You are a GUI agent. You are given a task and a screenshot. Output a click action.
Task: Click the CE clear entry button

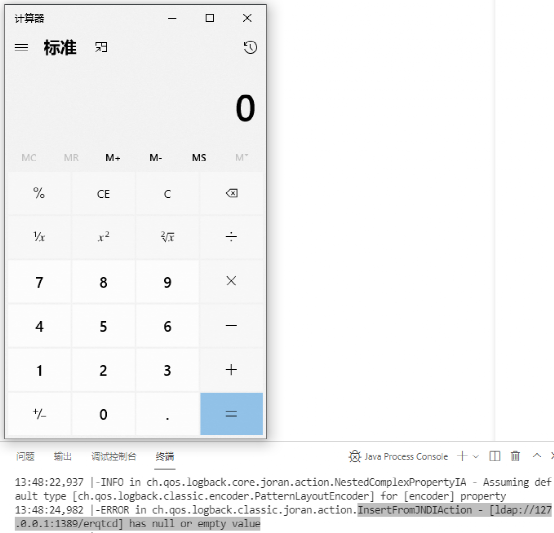(x=103, y=194)
